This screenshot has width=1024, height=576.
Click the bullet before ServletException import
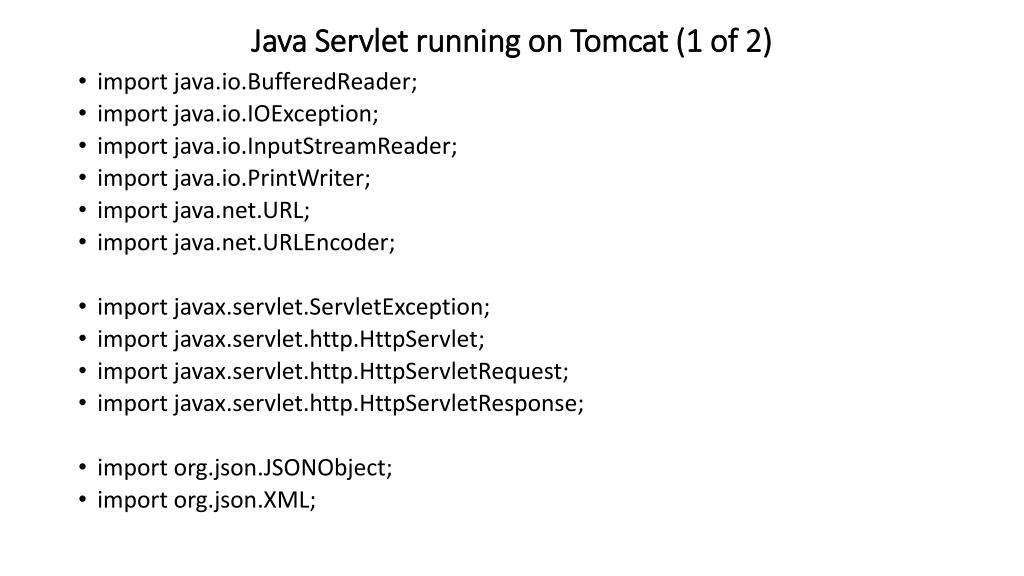pyautogui.click(x=82, y=306)
